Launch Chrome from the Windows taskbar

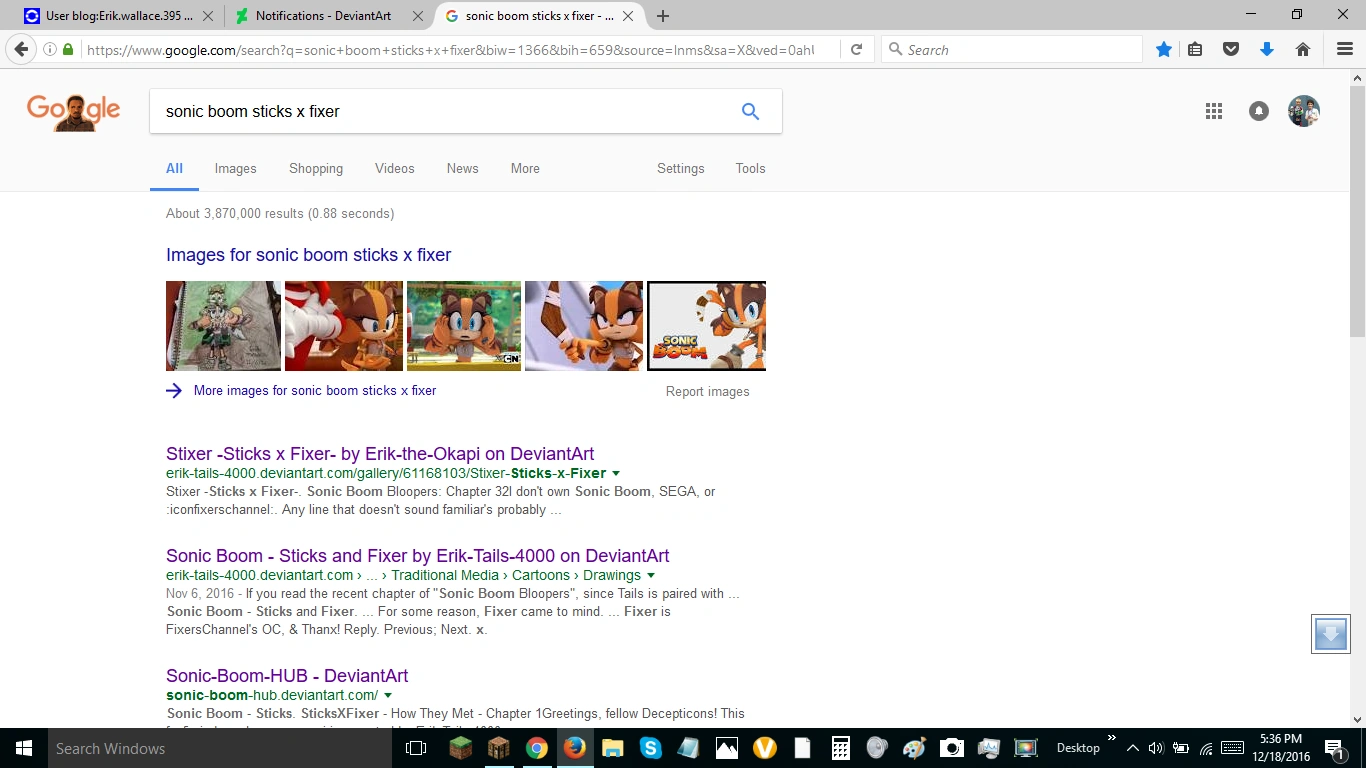coord(537,748)
